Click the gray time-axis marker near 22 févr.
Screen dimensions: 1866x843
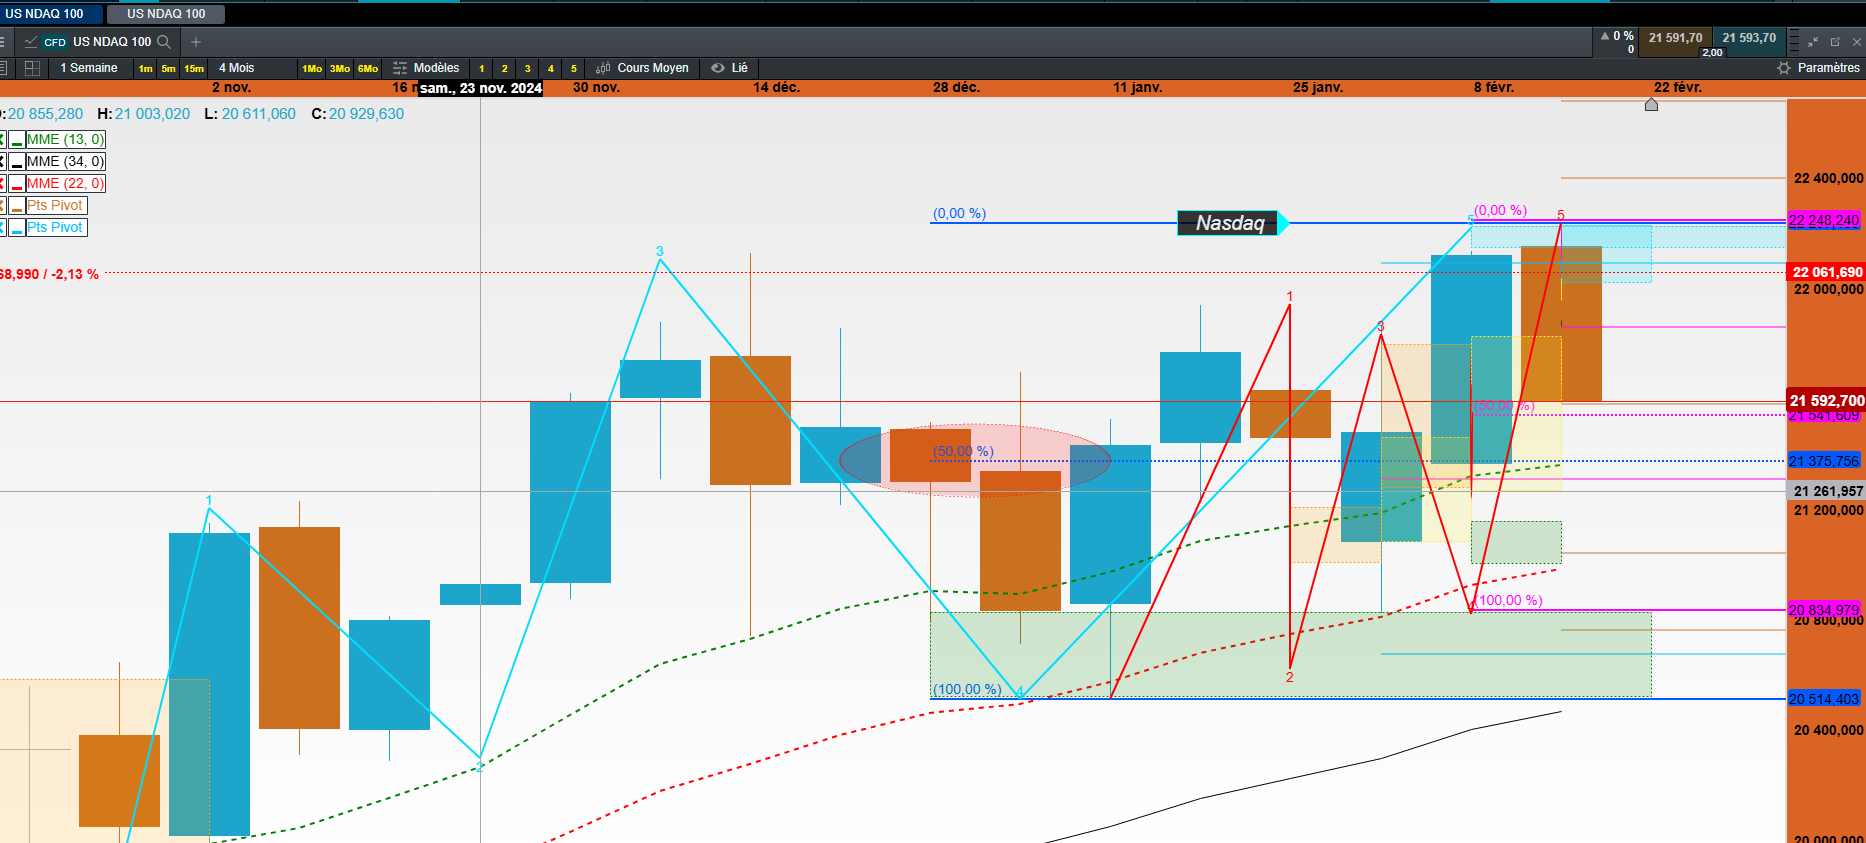point(1651,104)
